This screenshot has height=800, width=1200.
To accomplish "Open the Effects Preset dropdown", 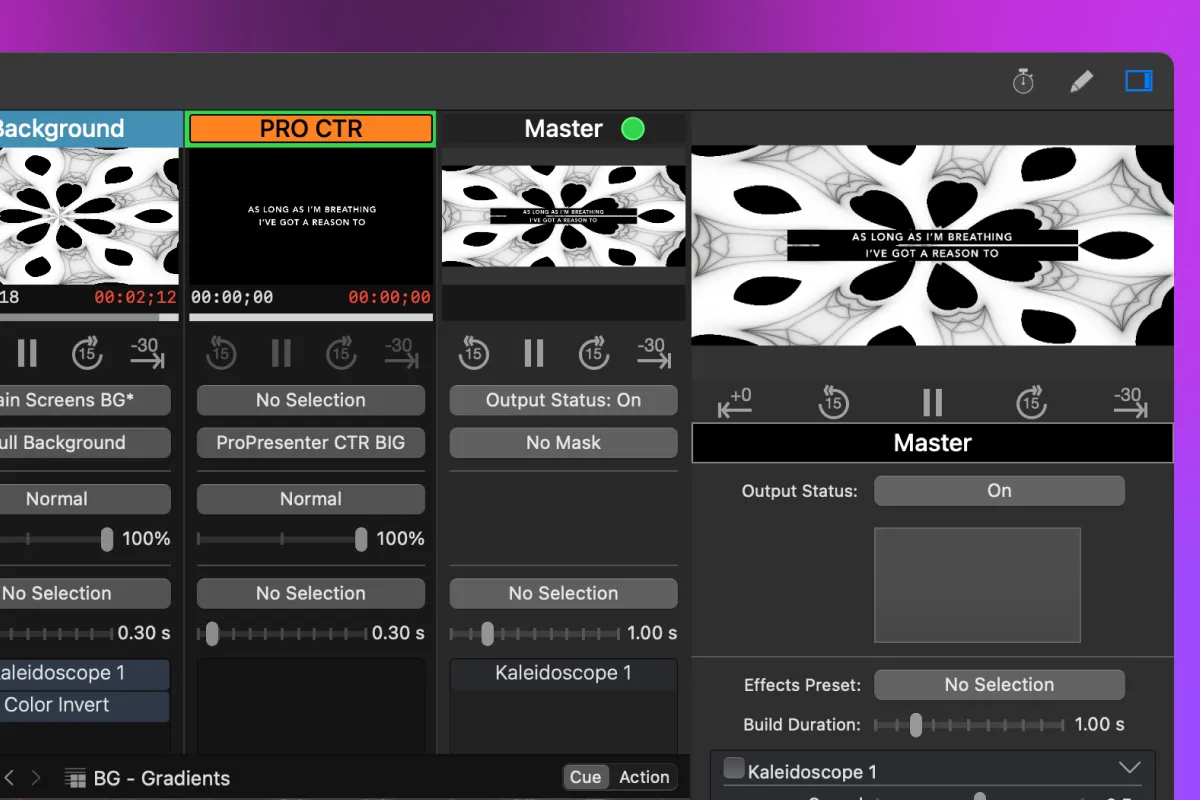I will tap(999, 685).
